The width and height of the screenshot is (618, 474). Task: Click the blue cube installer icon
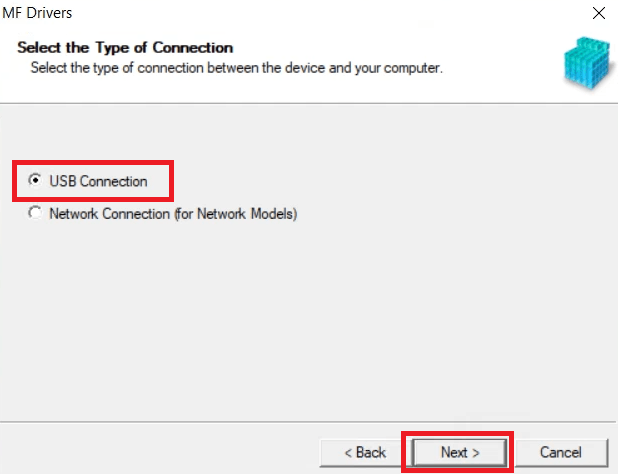pos(589,63)
